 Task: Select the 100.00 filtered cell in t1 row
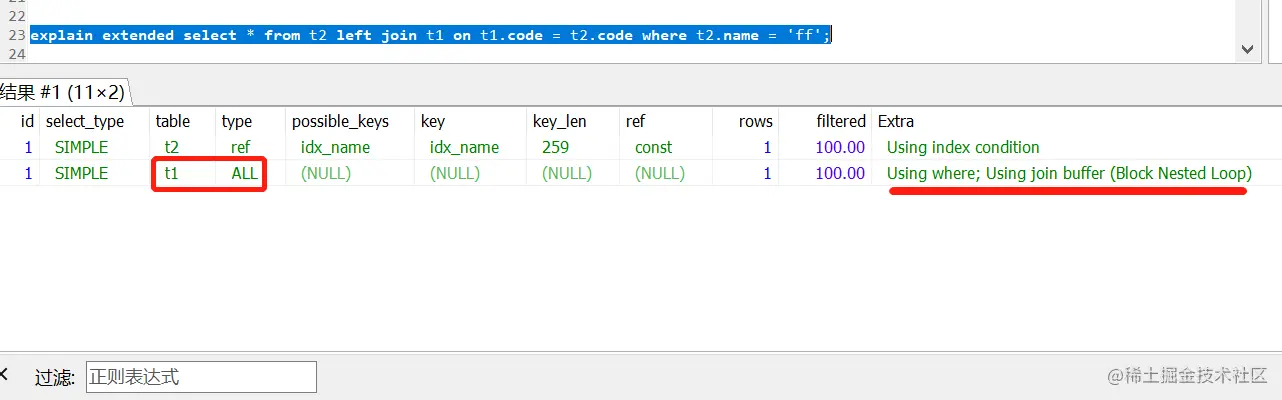click(x=840, y=173)
